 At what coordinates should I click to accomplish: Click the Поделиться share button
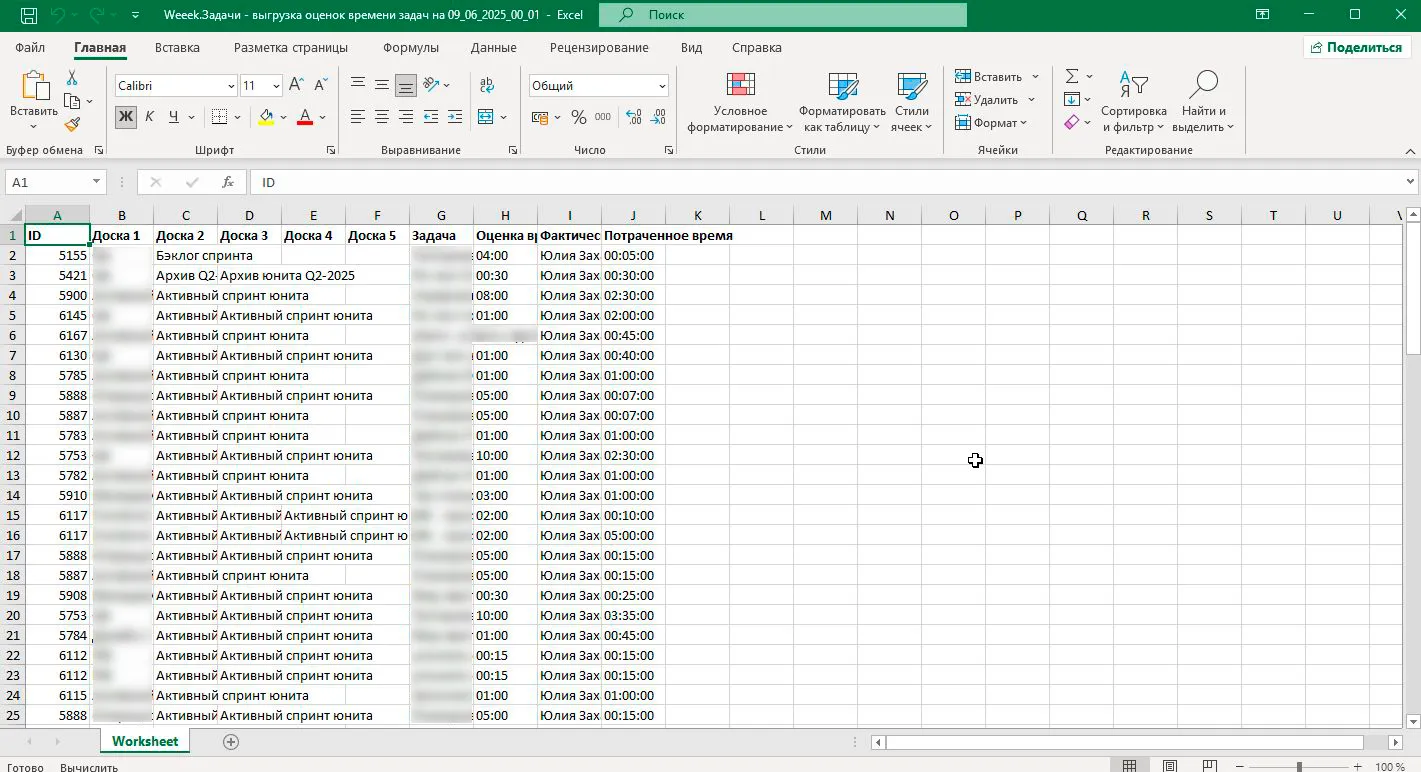1355,47
